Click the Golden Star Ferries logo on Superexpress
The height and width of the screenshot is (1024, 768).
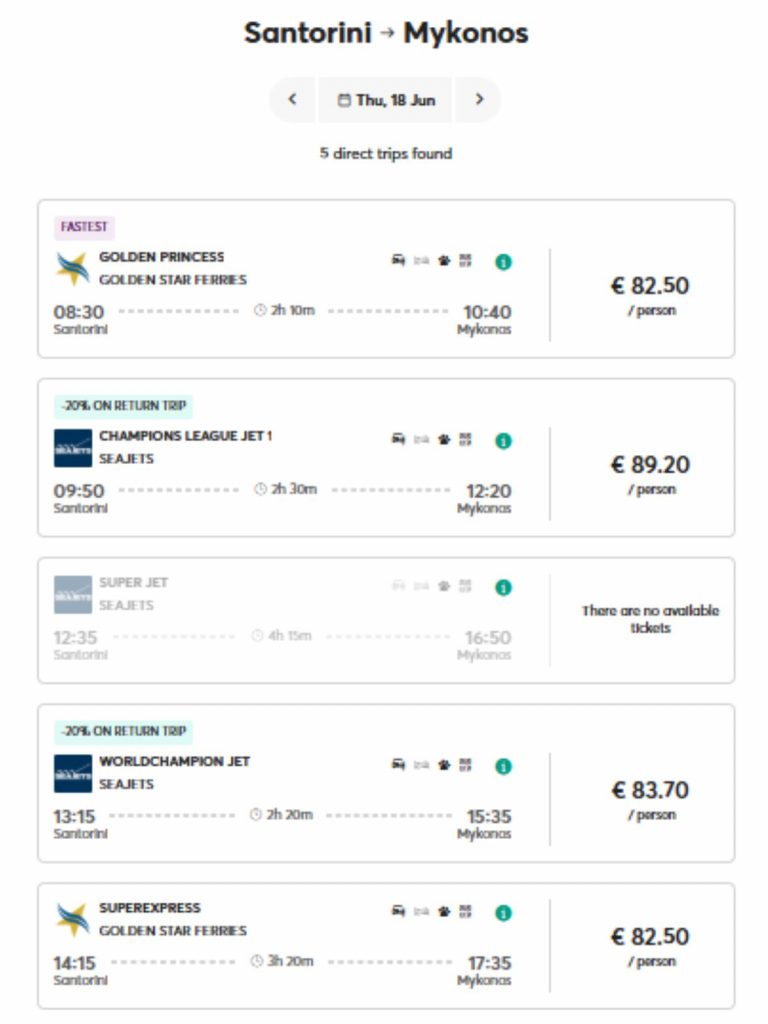72,919
